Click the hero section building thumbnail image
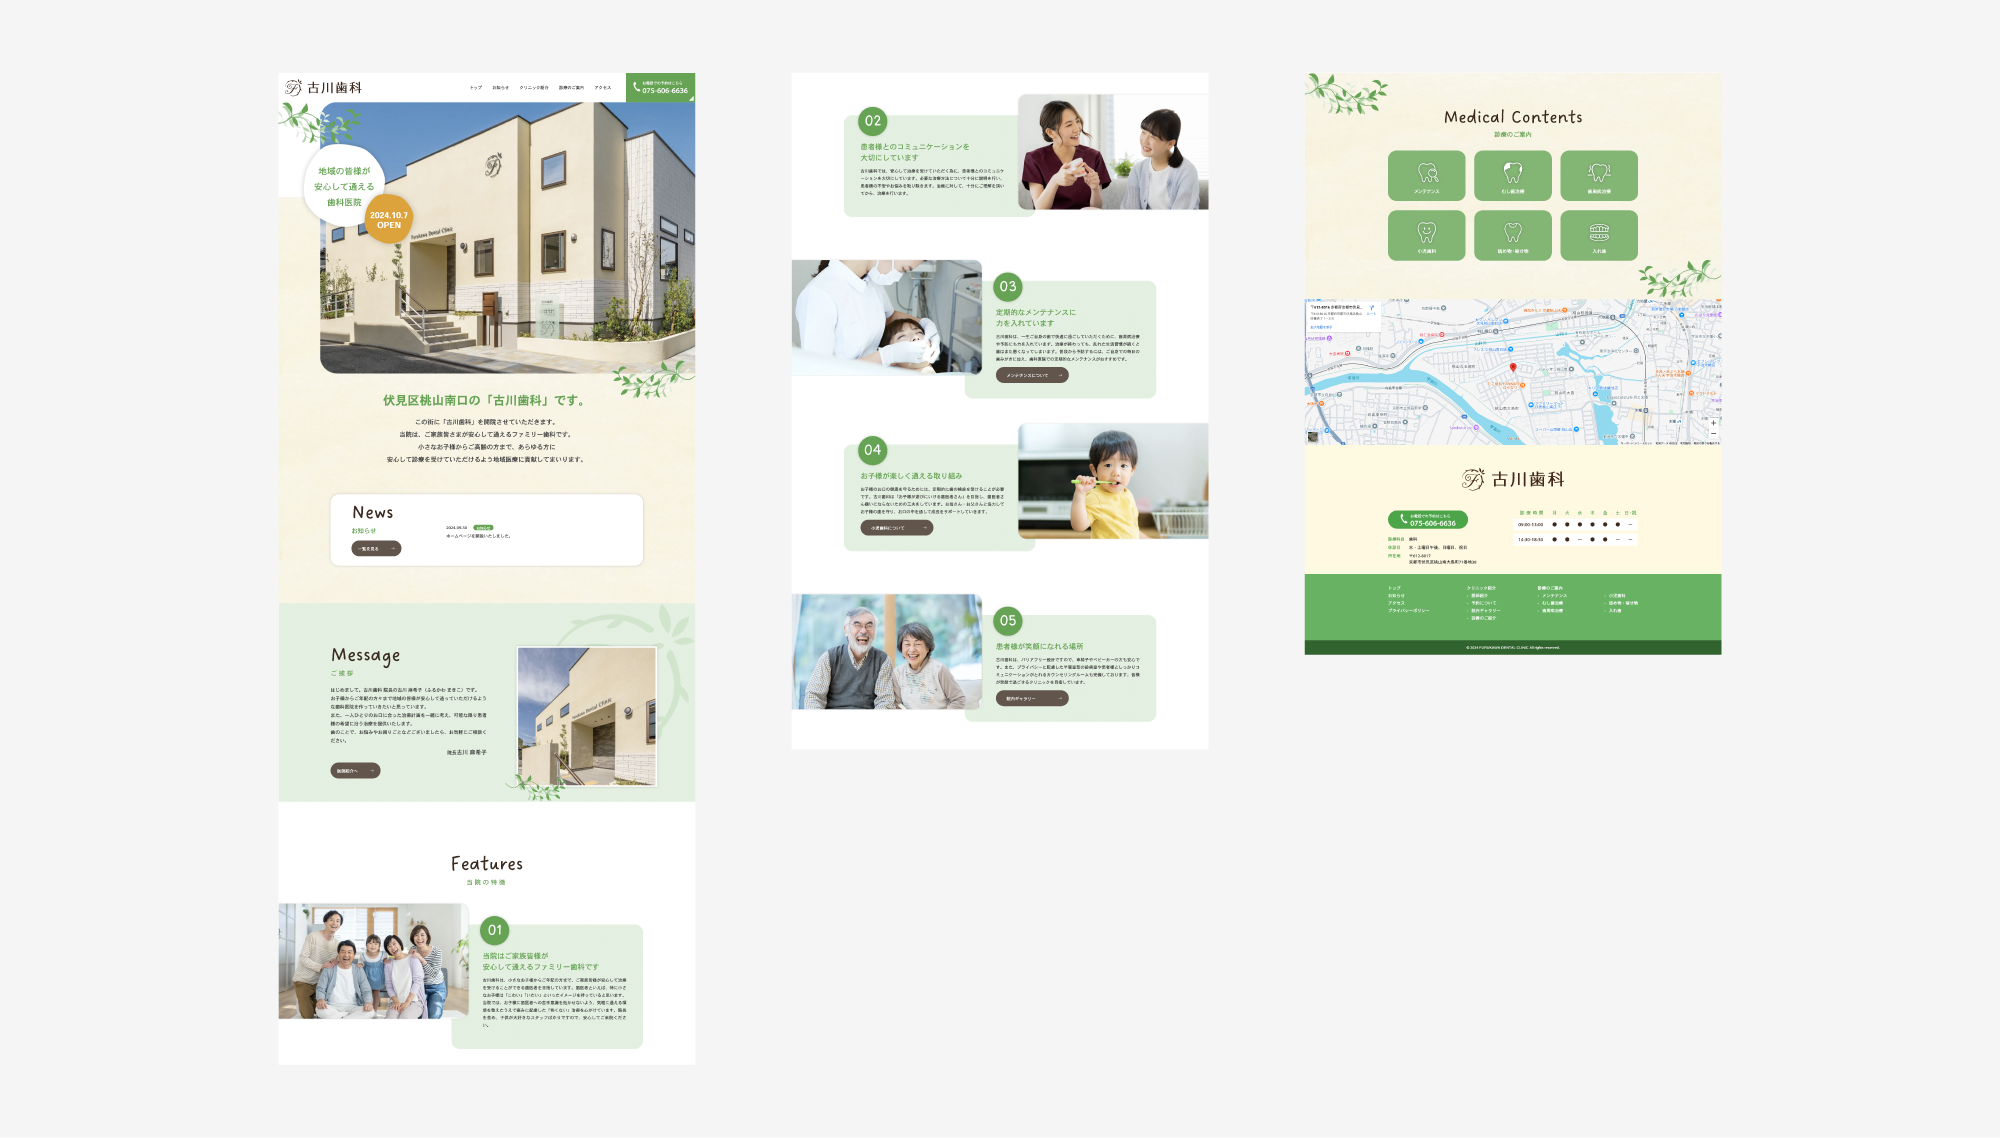The width and height of the screenshot is (2000, 1138). tap(490, 241)
